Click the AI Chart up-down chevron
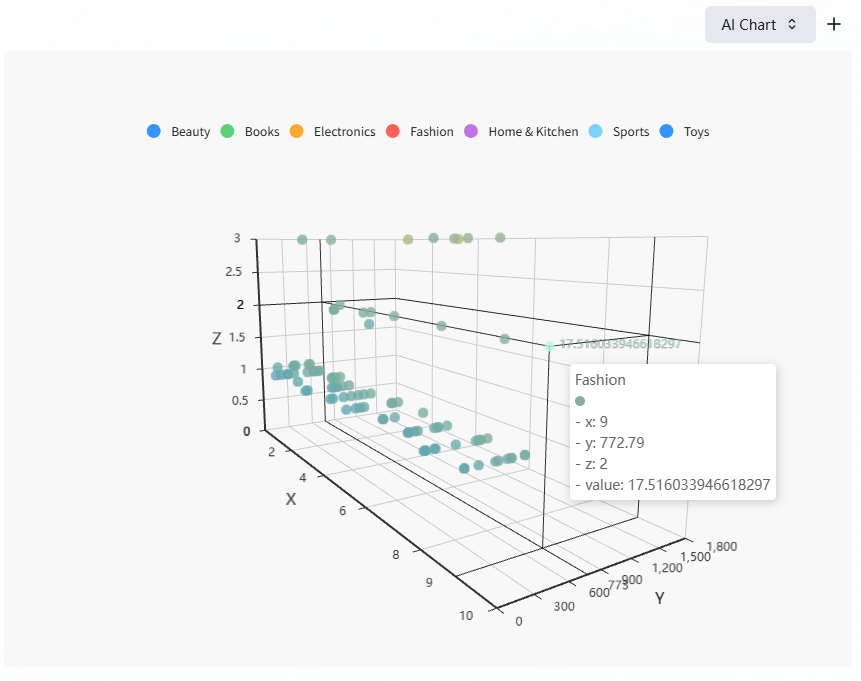Screen dimensions: 861x681 [794, 24]
